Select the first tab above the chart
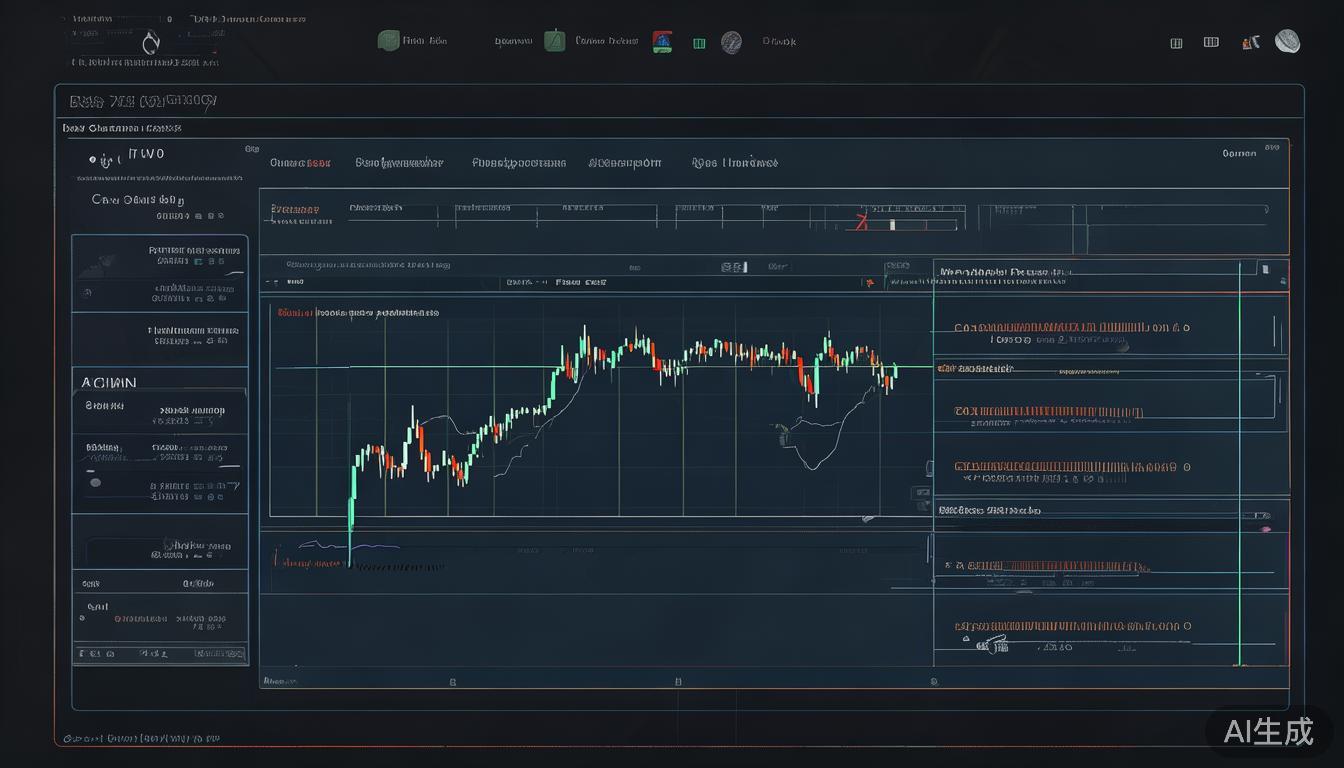The height and width of the screenshot is (768, 1344). pos(300,162)
